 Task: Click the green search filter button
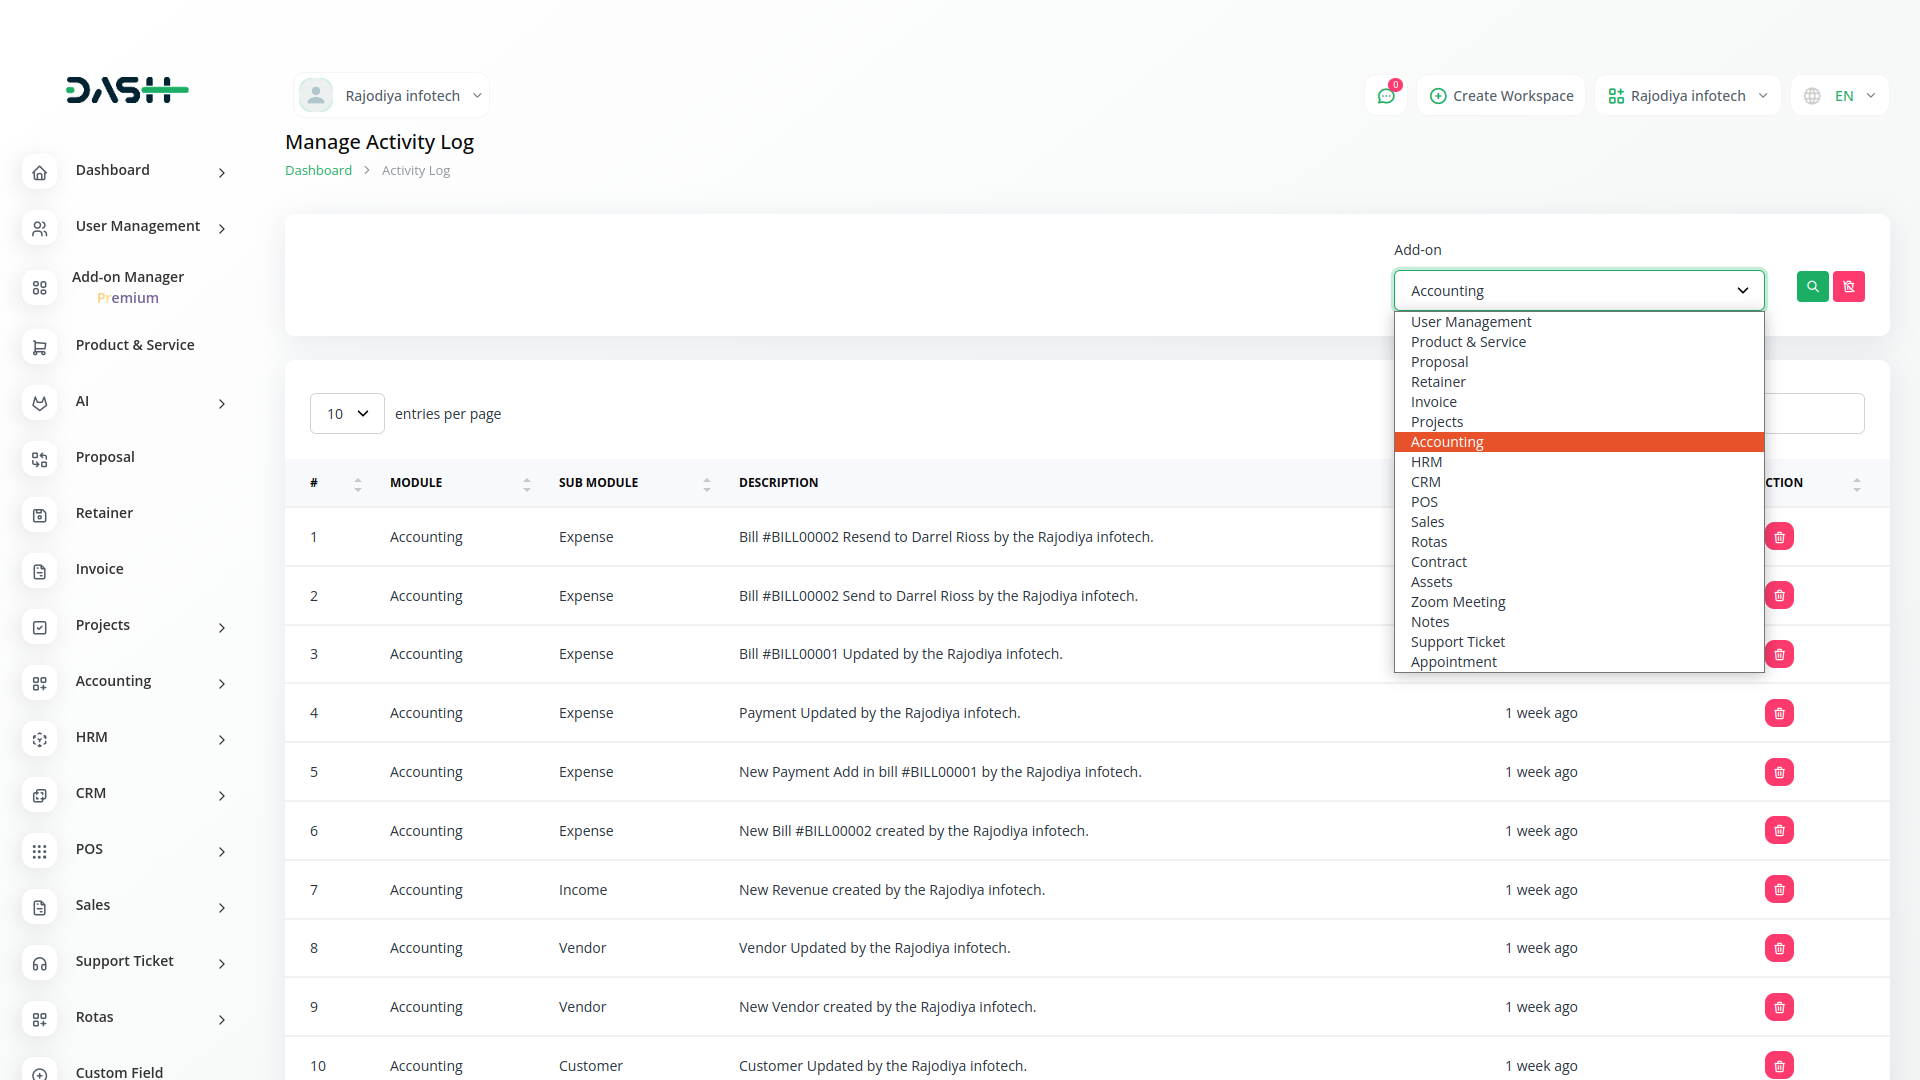coord(1812,287)
